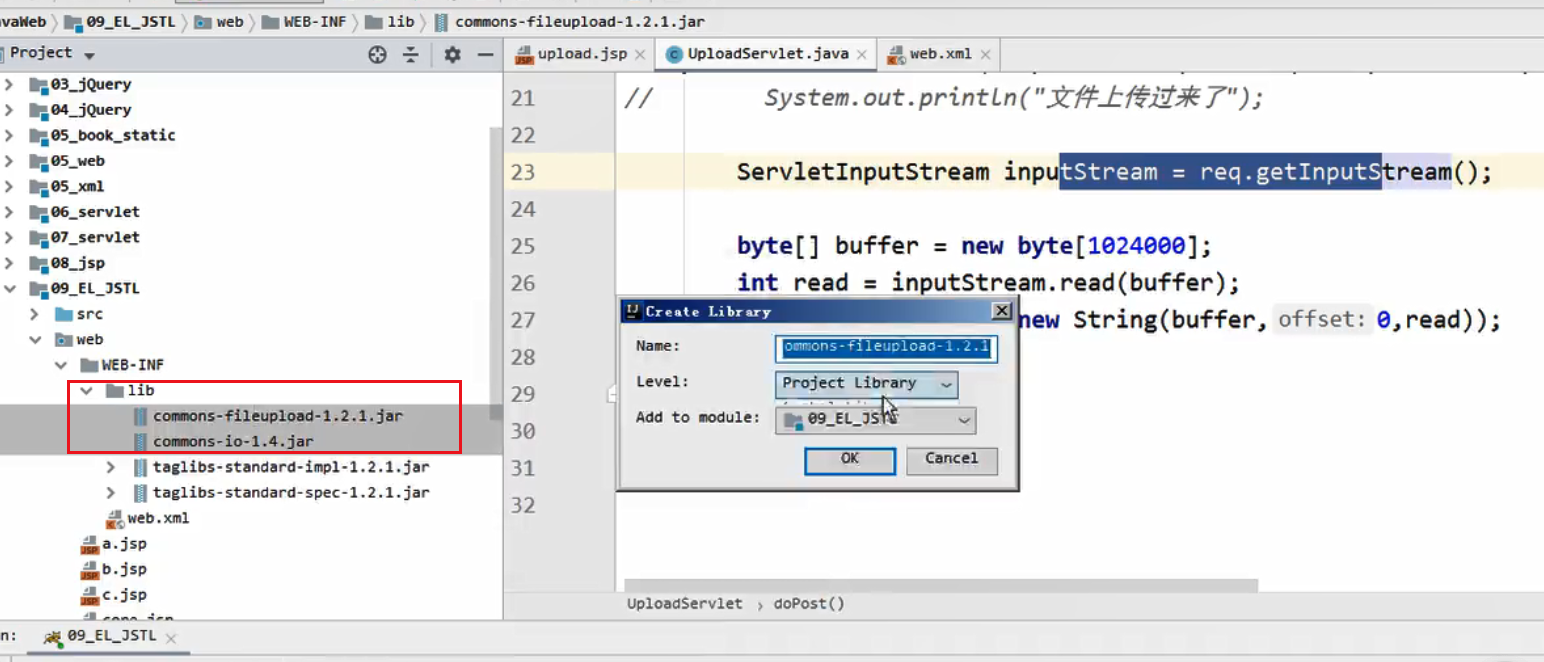Image resolution: width=1544 pixels, height=662 pixels.
Task: Expand taglibs-standard-impl-1.2.1.jar
Action: 111,467
